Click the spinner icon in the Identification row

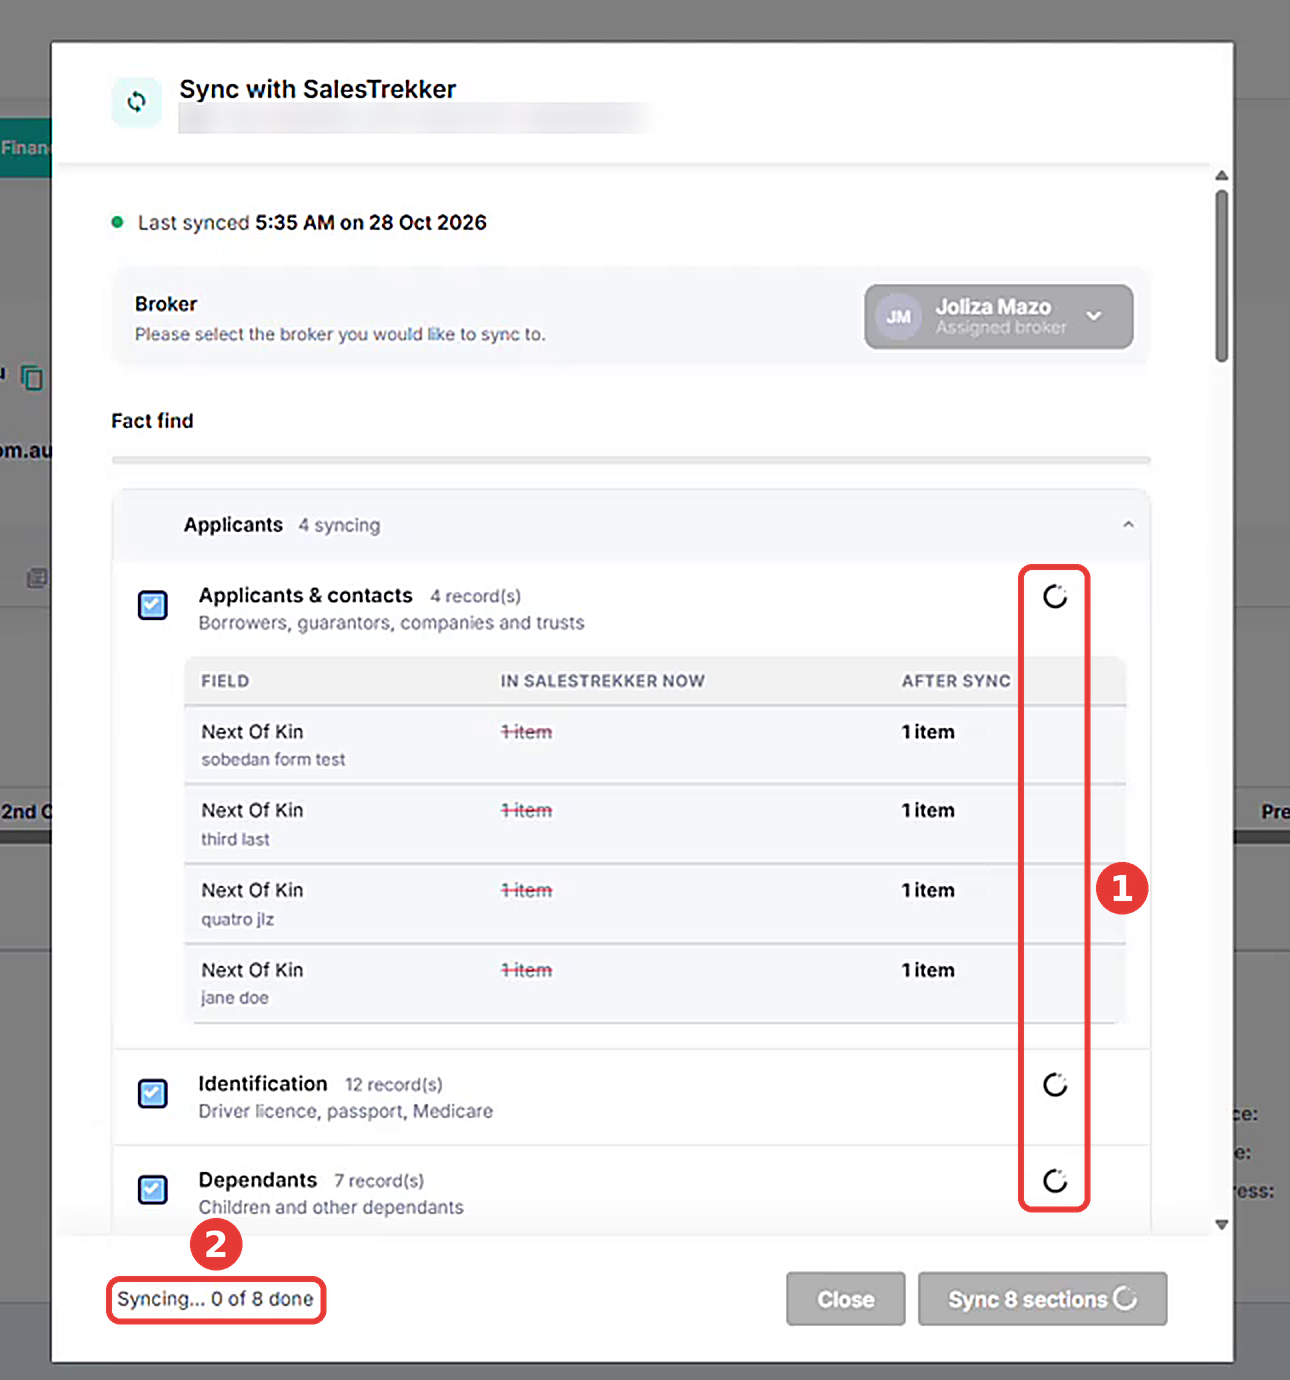1055,1085
